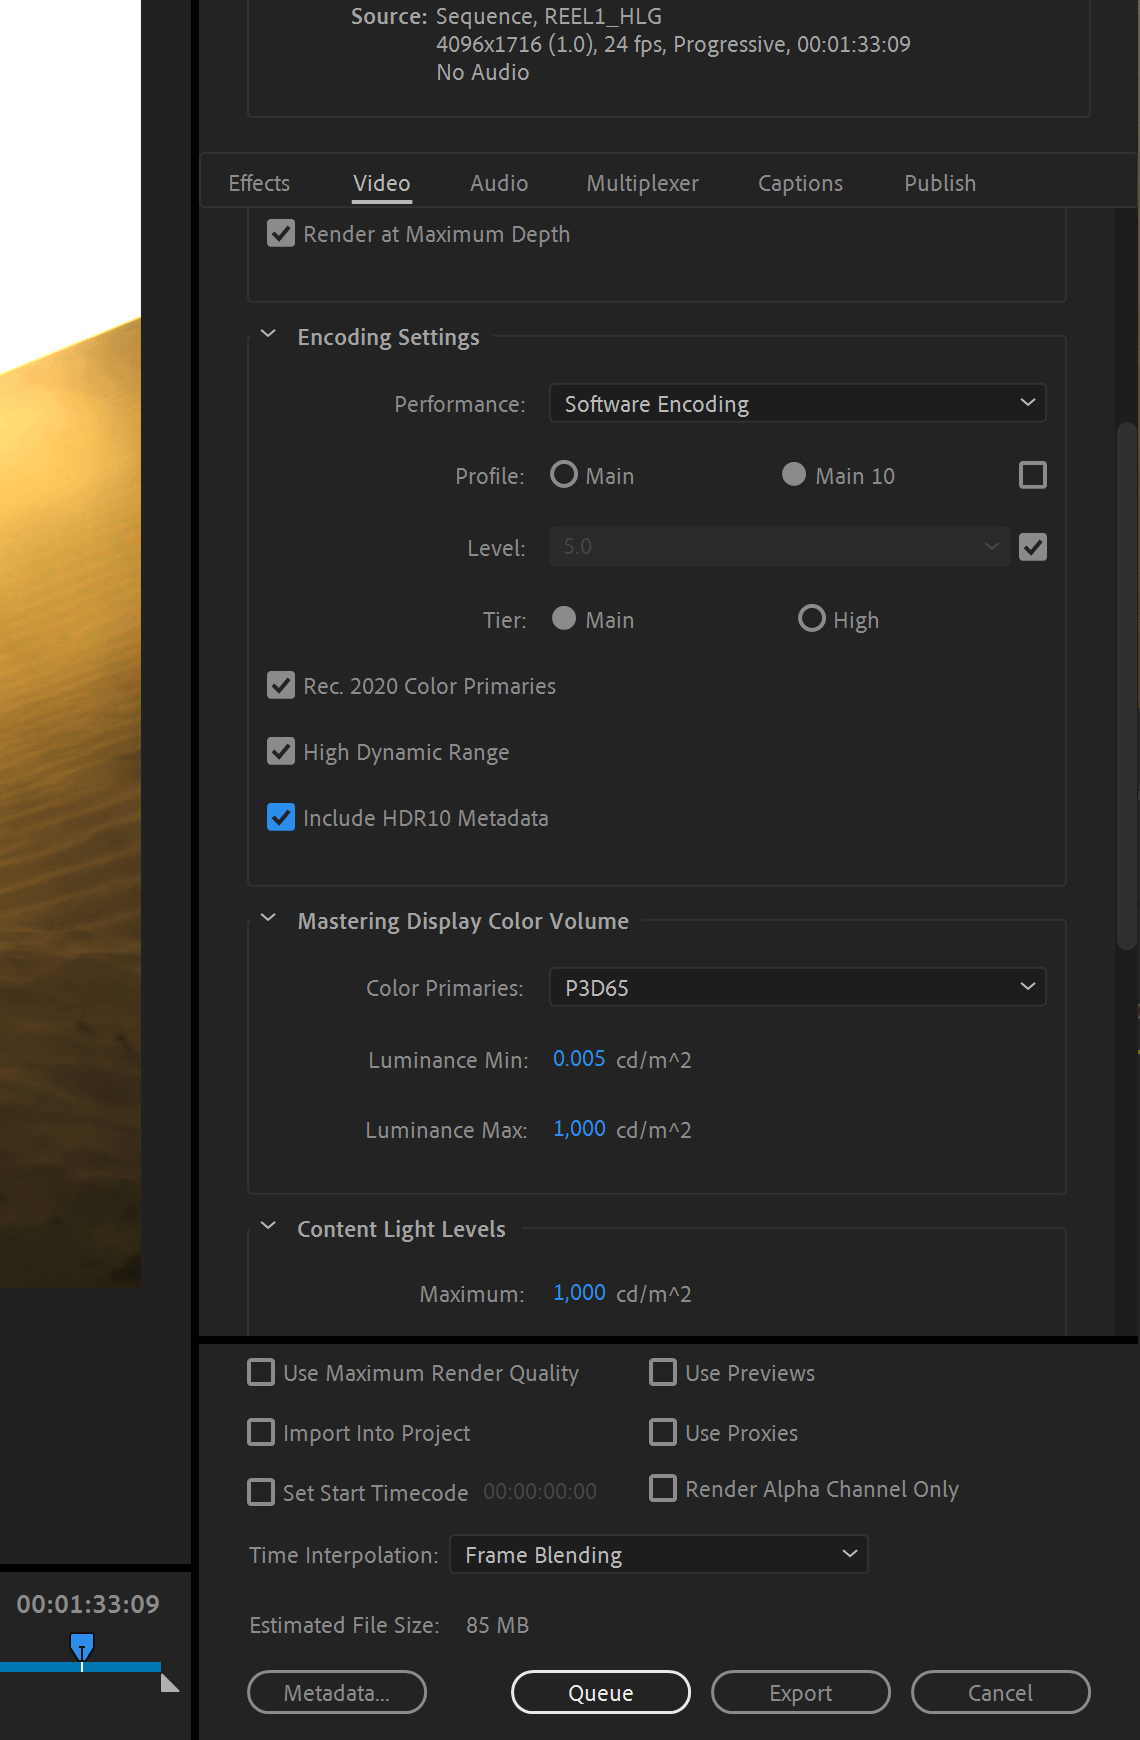This screenshot has width=1140, height=1740.
Task: Enable Set Start Timecode checkbox
Action: pyautogui.click(x=261, y=1492)
